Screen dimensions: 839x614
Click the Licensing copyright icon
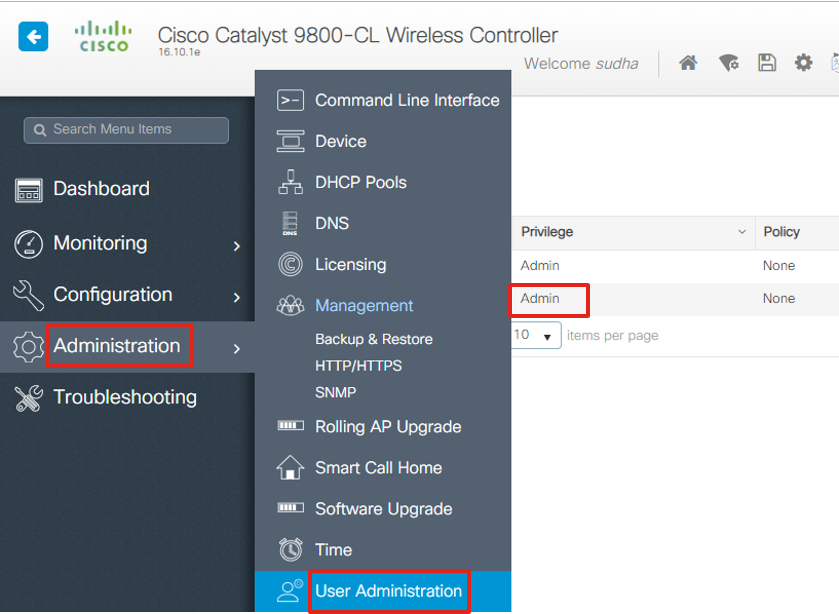[291, 264]
